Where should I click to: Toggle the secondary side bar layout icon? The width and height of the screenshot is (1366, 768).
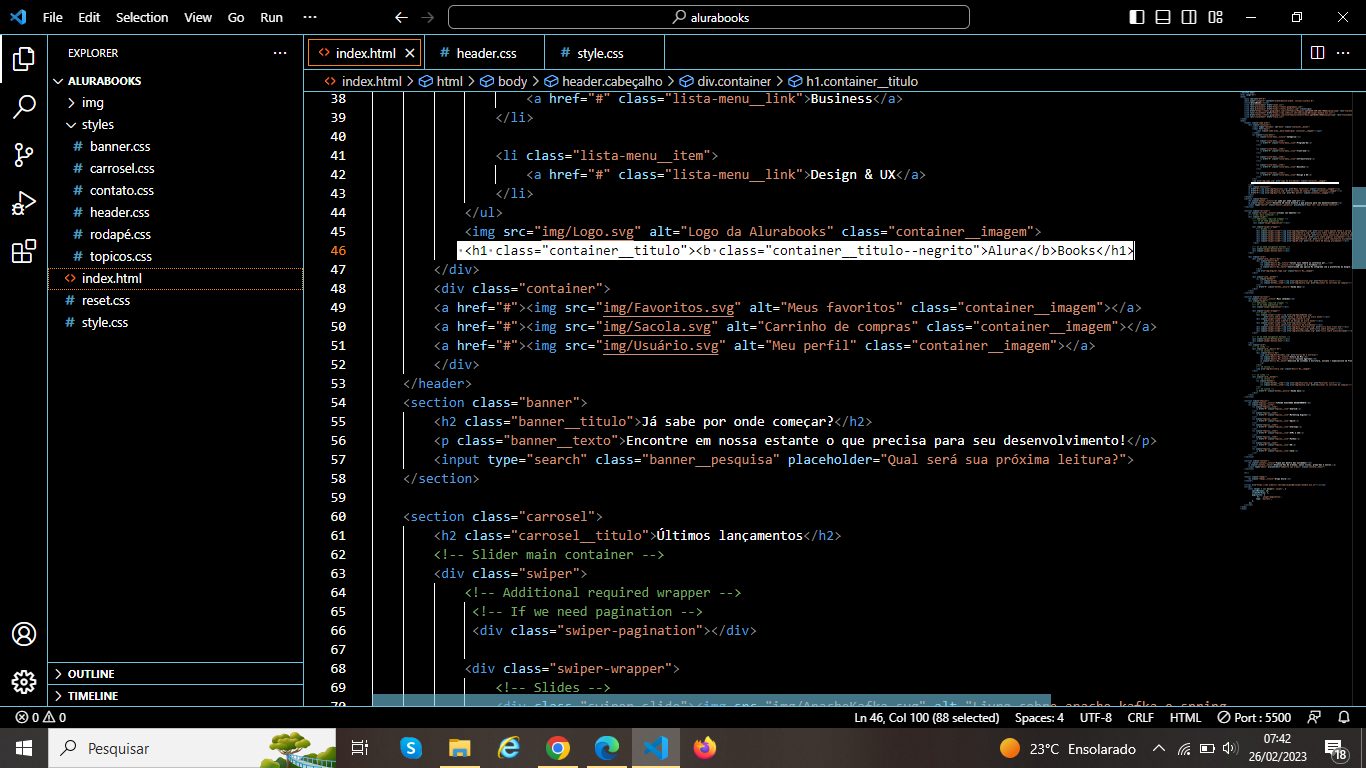pos(1189,17)
